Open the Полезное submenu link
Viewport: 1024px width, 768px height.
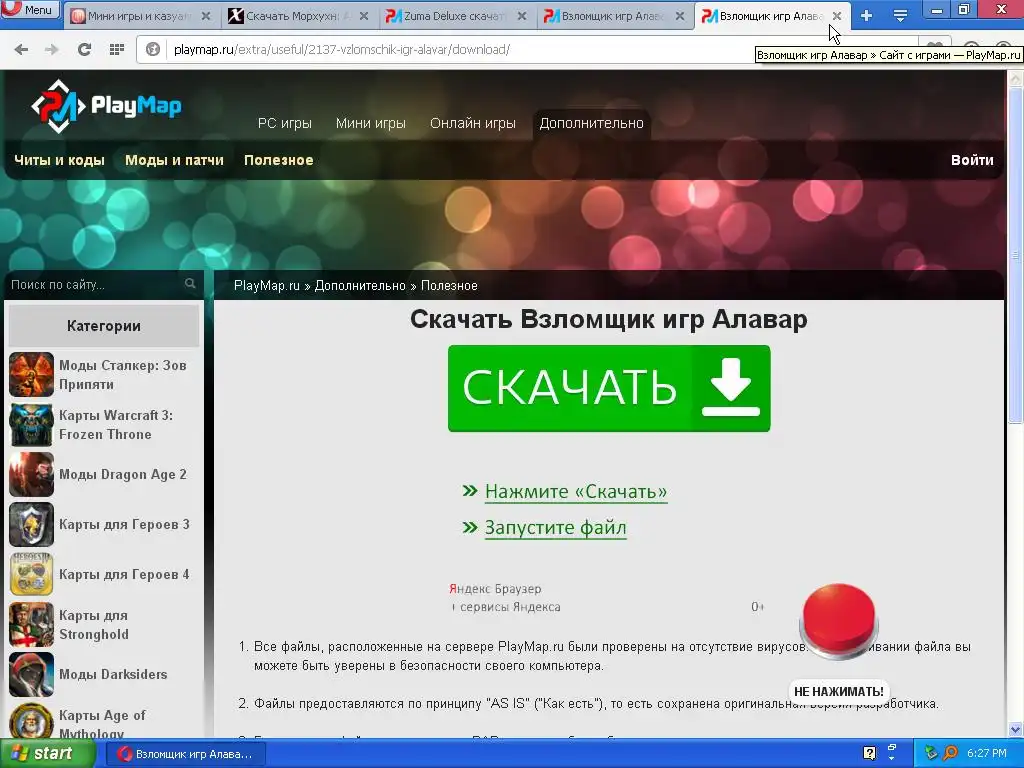[x=279, y=160]
